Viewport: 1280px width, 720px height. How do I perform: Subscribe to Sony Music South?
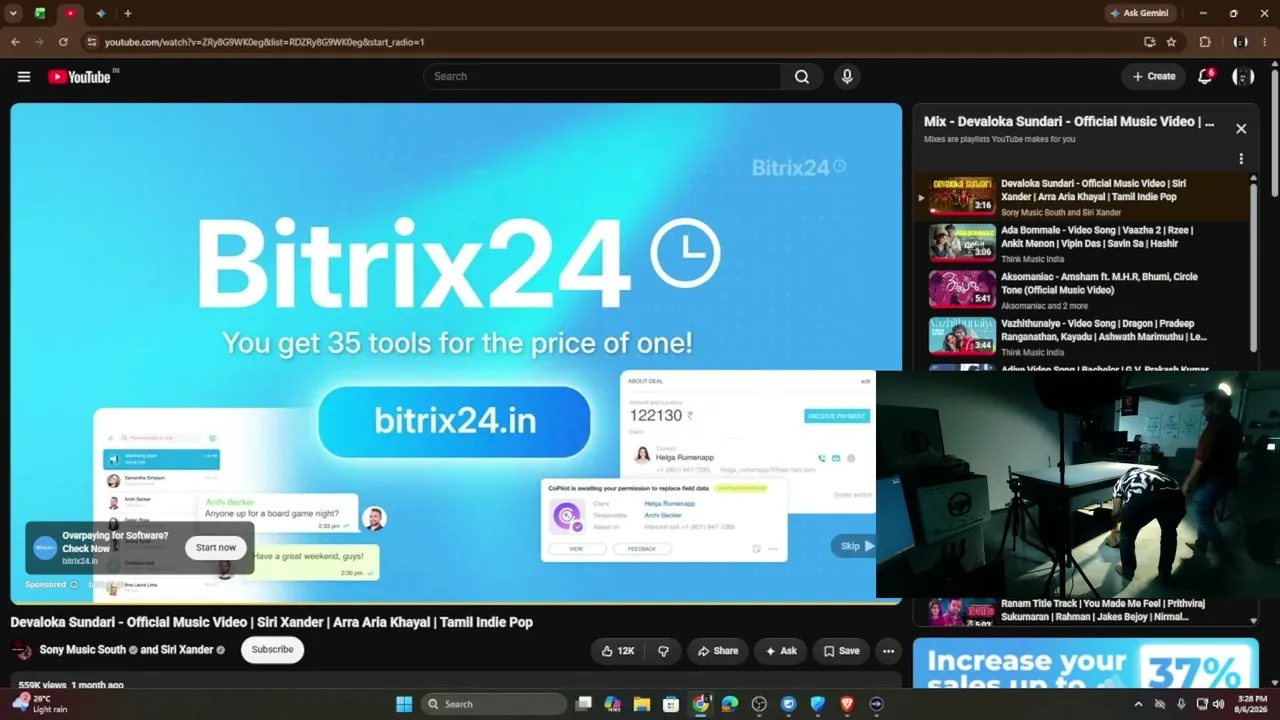pos(272,650)
